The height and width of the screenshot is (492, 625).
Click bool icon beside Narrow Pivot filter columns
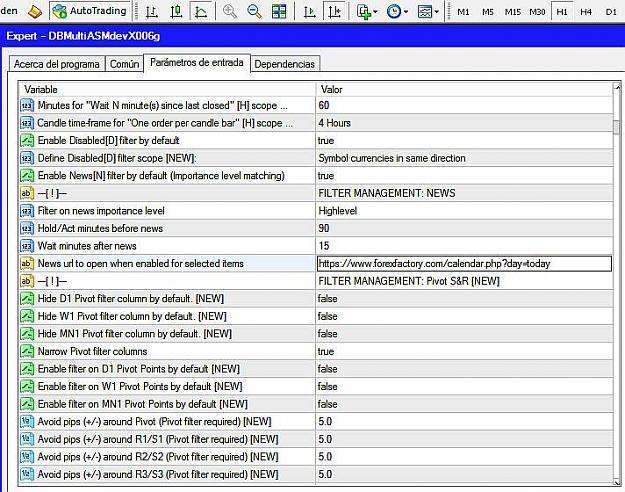(x=27, y=351)
